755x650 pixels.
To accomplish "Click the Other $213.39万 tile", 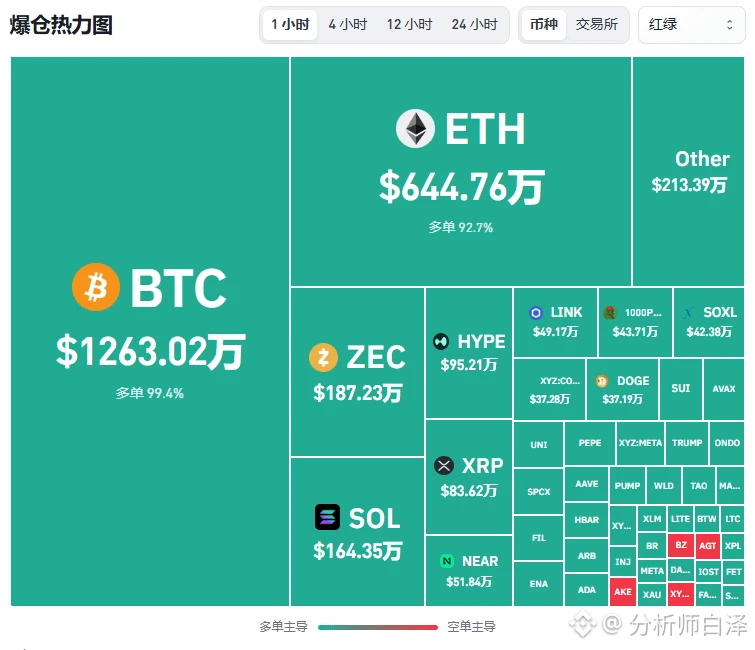I will (688, 171).
